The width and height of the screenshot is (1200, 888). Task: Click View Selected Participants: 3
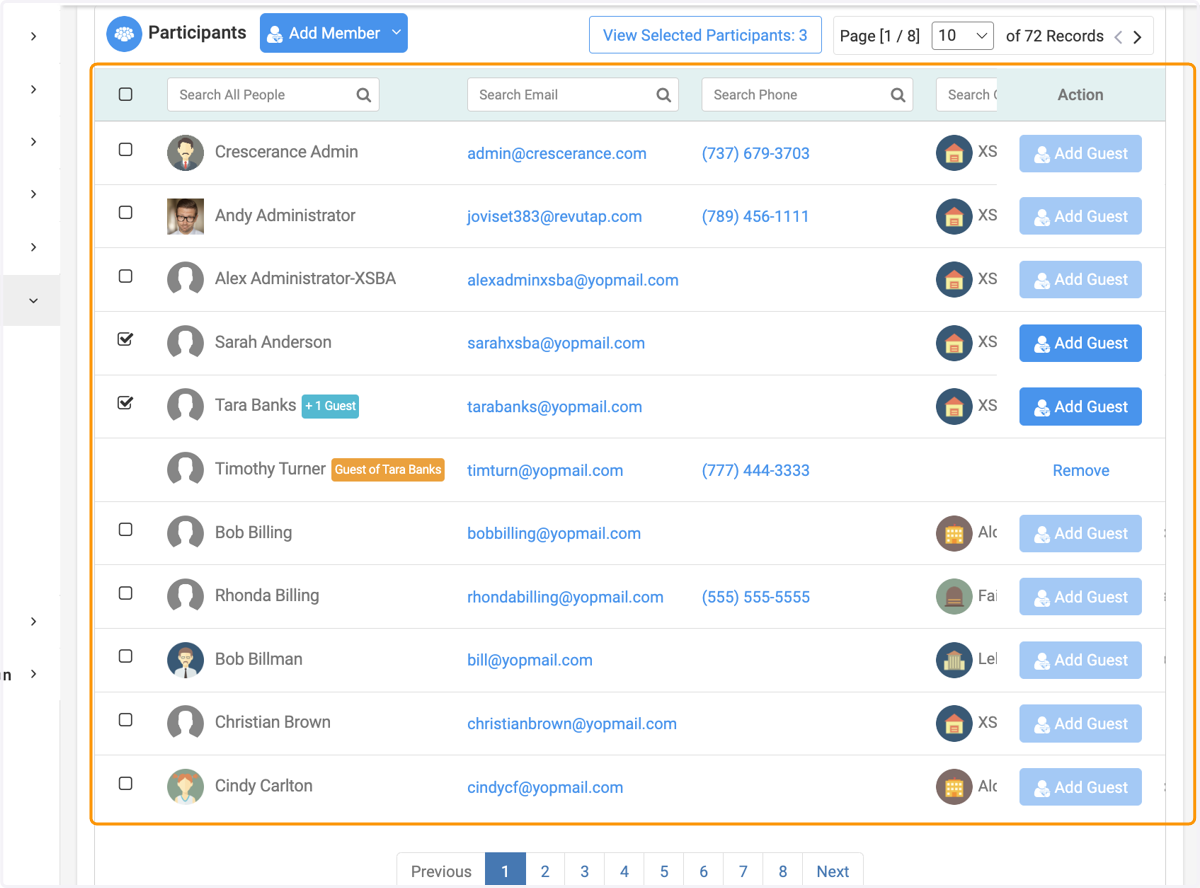click(x=705, y=35)
